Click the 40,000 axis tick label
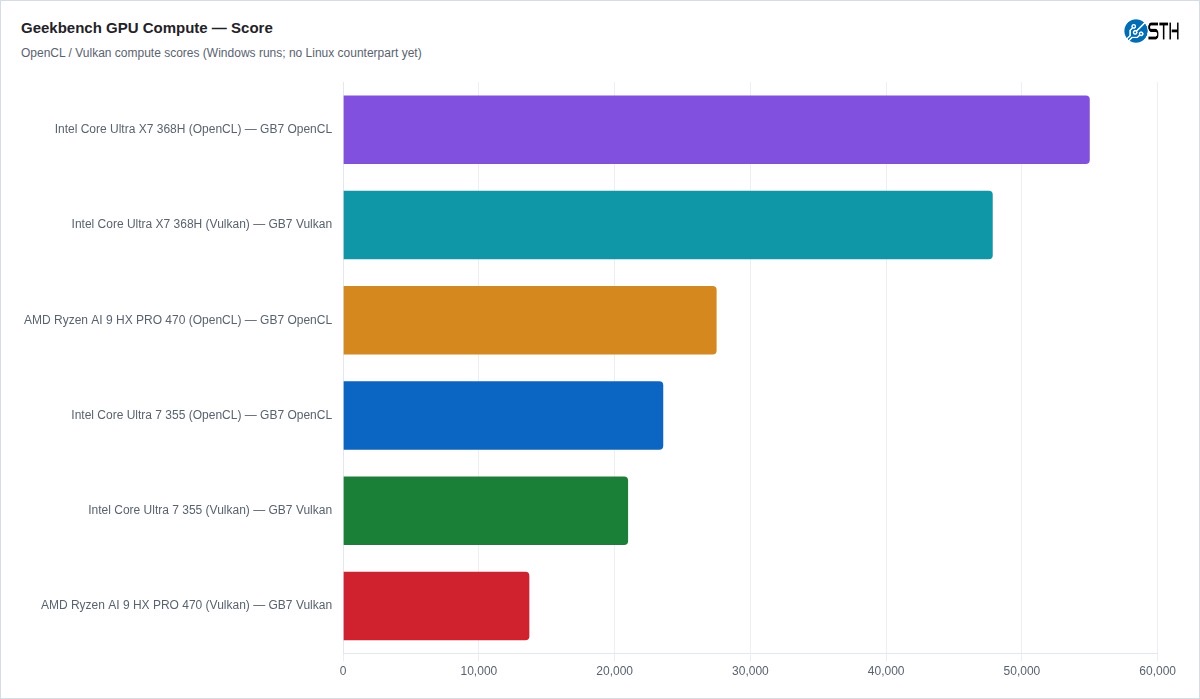The height and width of the screenshot is (699, 1200). 886,671
